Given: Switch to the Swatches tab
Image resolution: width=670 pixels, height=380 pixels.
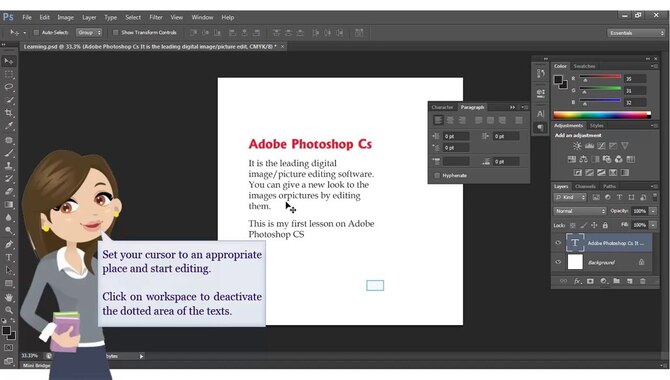Looking at the screenshot, I should [x=584, y=66].
